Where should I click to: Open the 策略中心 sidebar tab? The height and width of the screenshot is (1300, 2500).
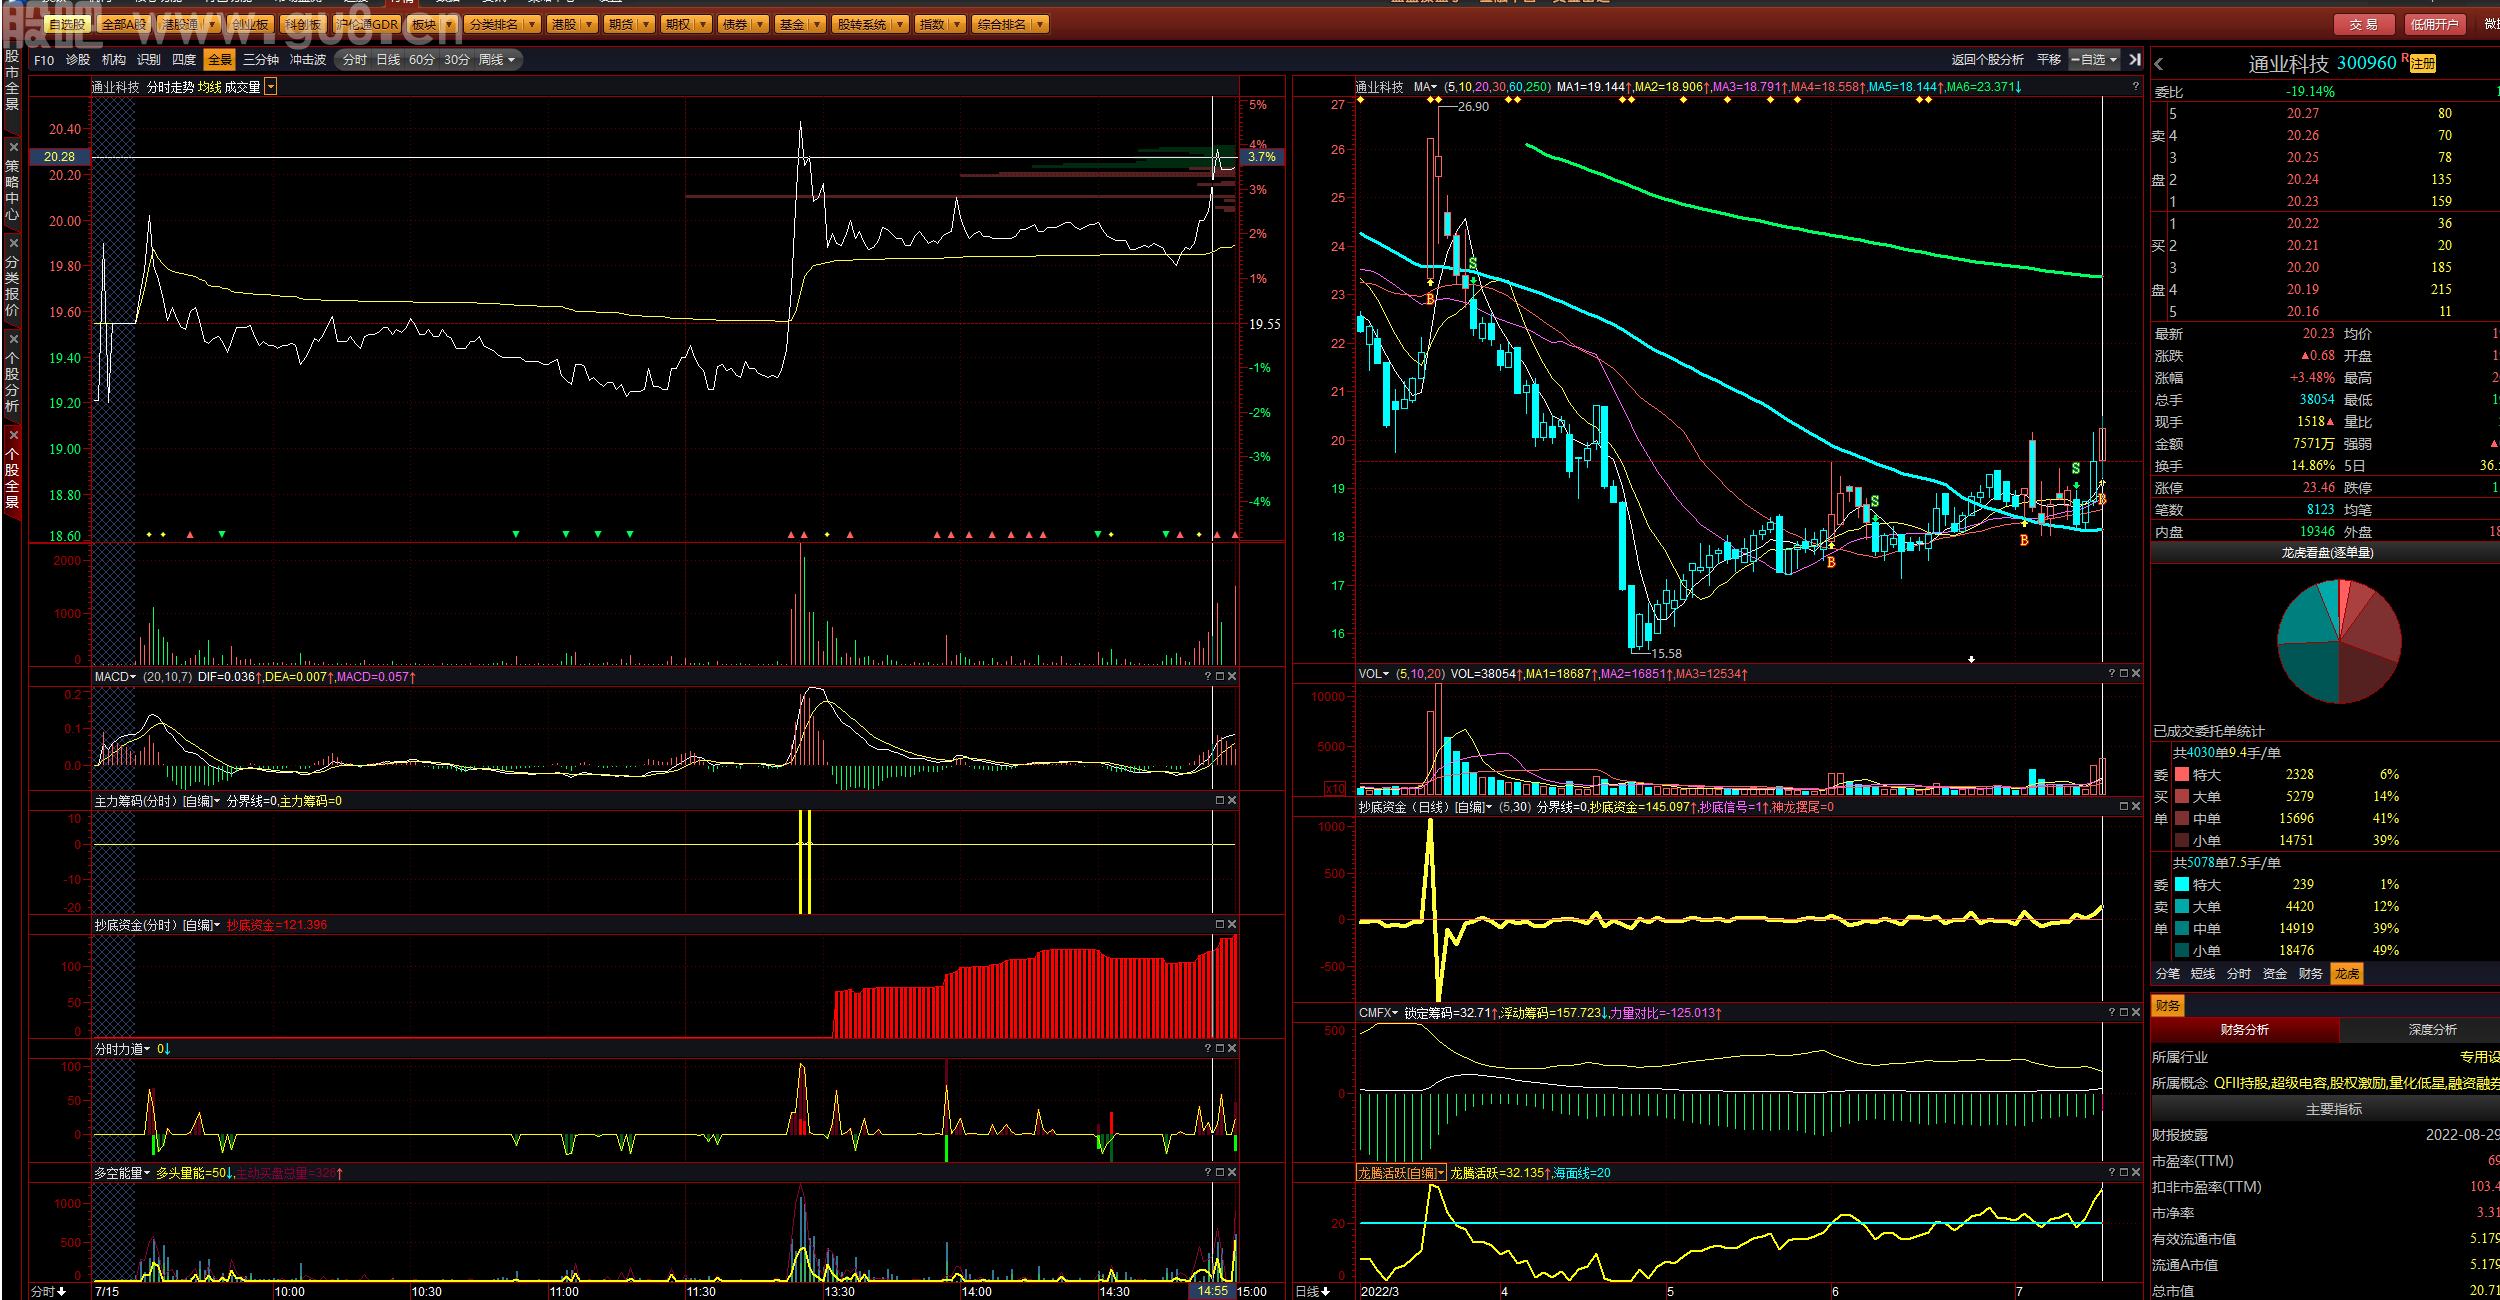click(x=12, y=183)
